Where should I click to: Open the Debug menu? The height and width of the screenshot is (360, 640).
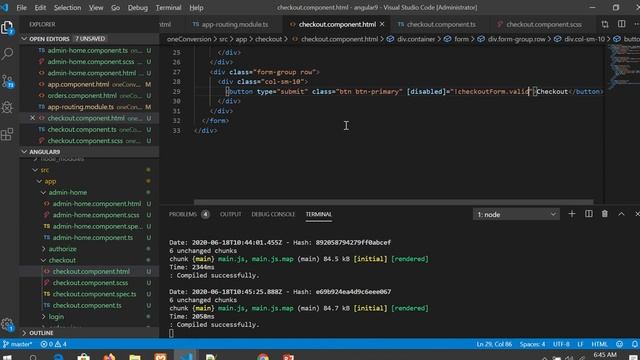point(138,8)
